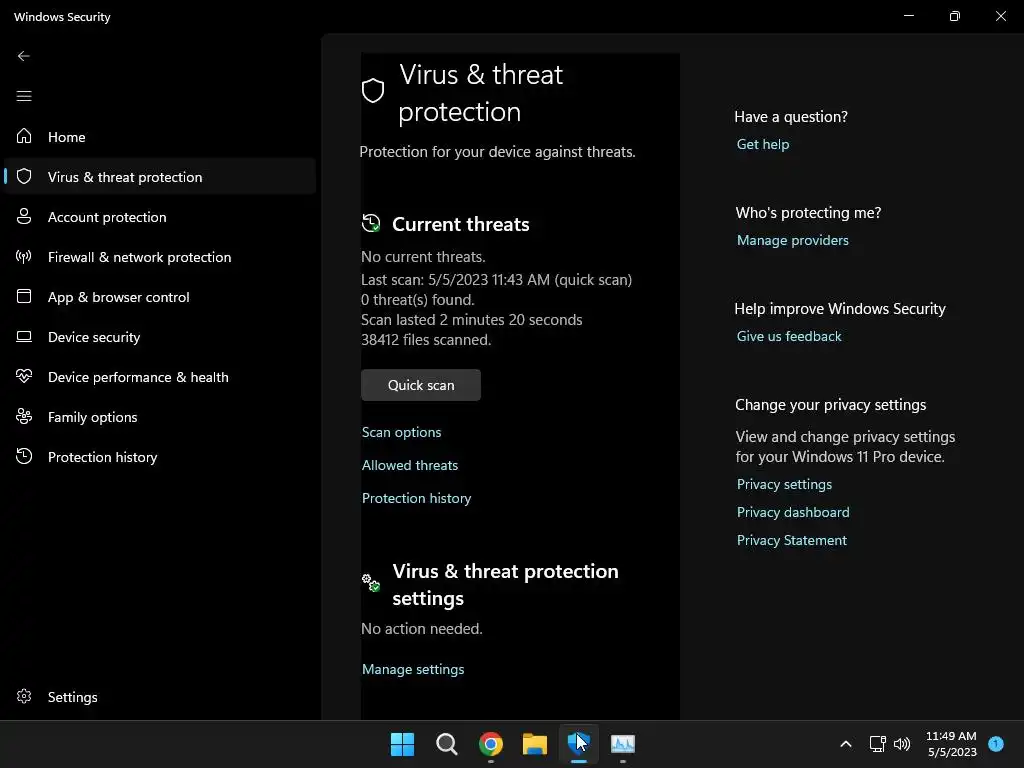Open Family options page
This screenshot has width=1024, height=768.
160,417
